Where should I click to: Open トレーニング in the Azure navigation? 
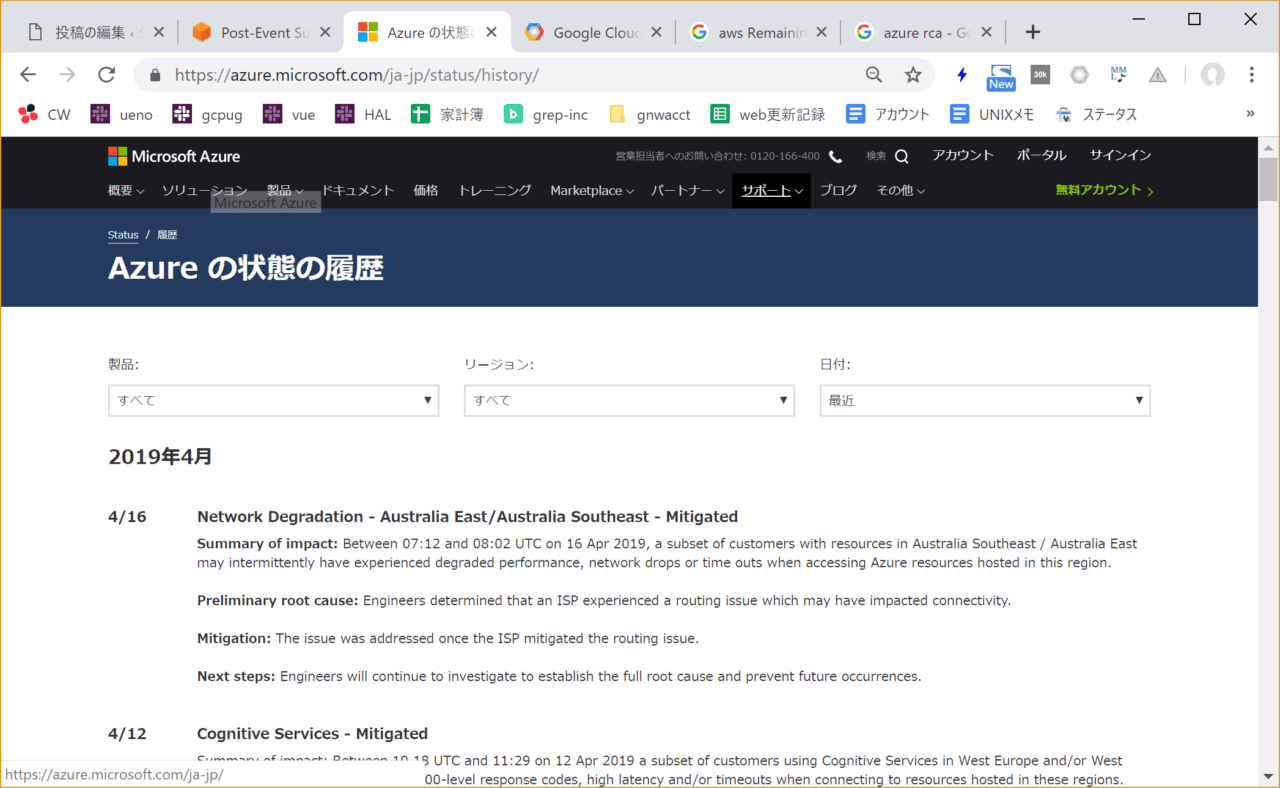(x=494, y=190)
